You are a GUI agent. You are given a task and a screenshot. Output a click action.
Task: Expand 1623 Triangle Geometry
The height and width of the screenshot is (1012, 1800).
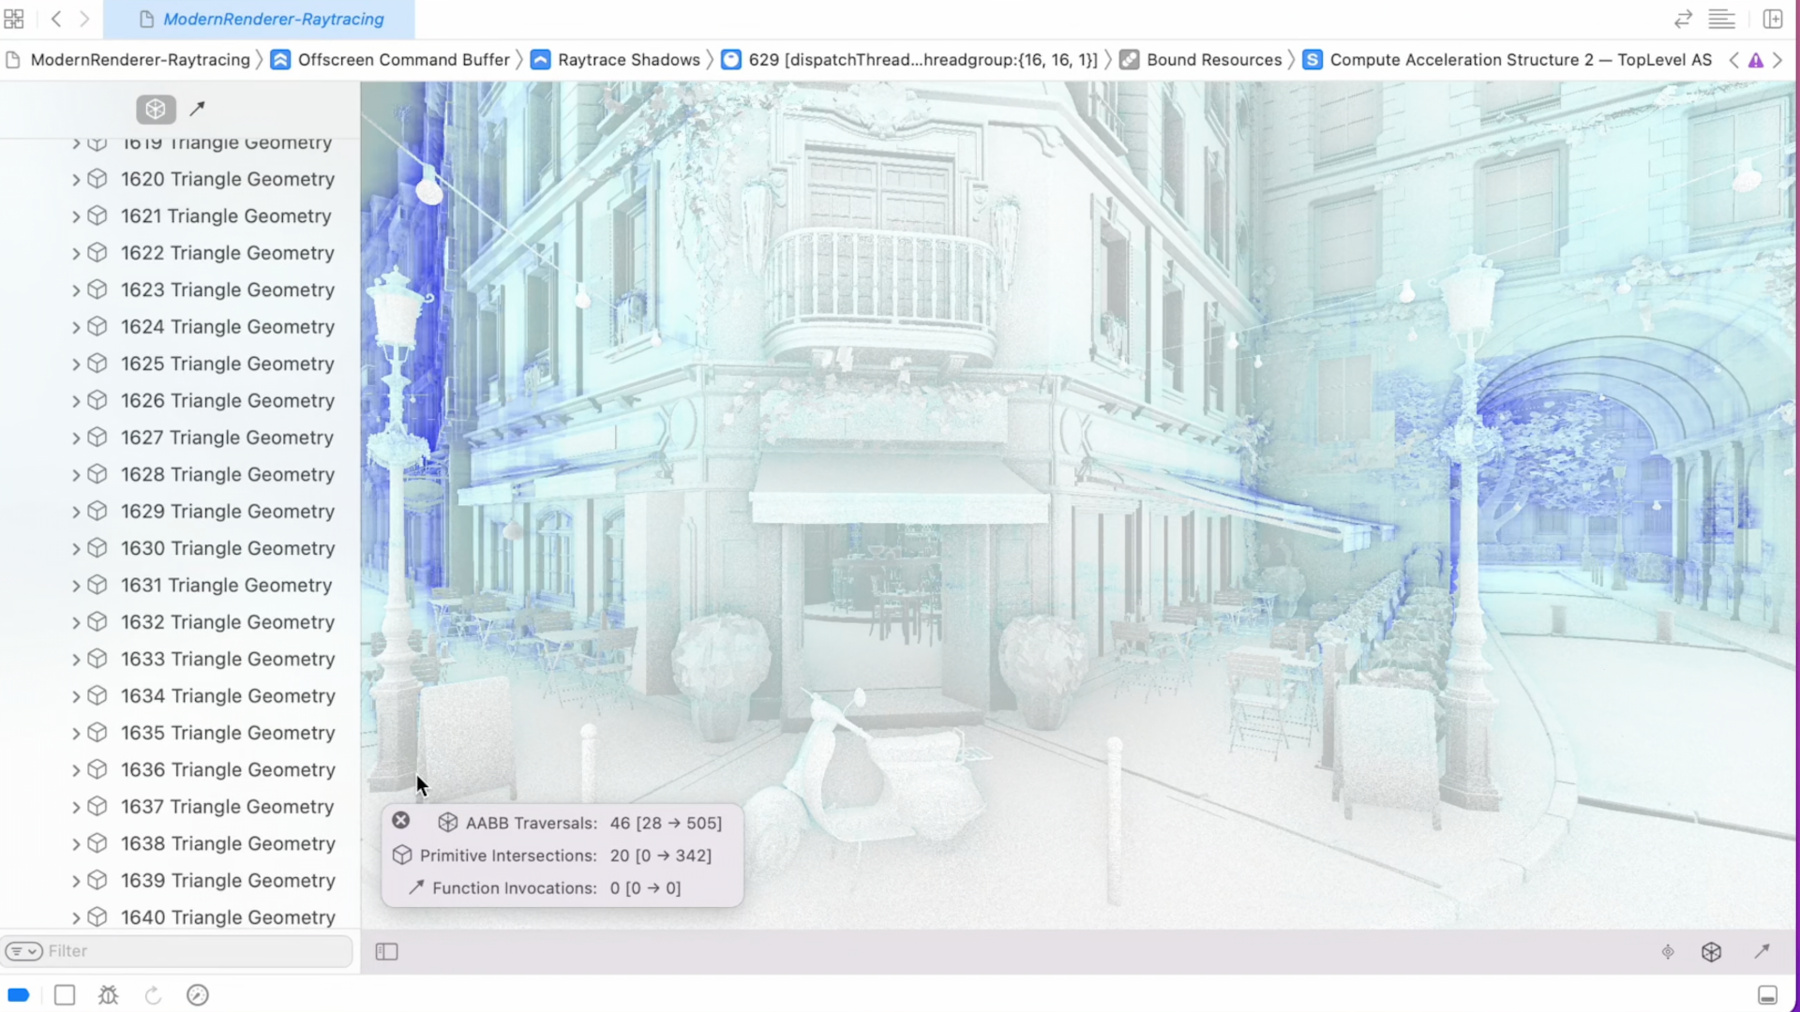(x=76, y=291)
